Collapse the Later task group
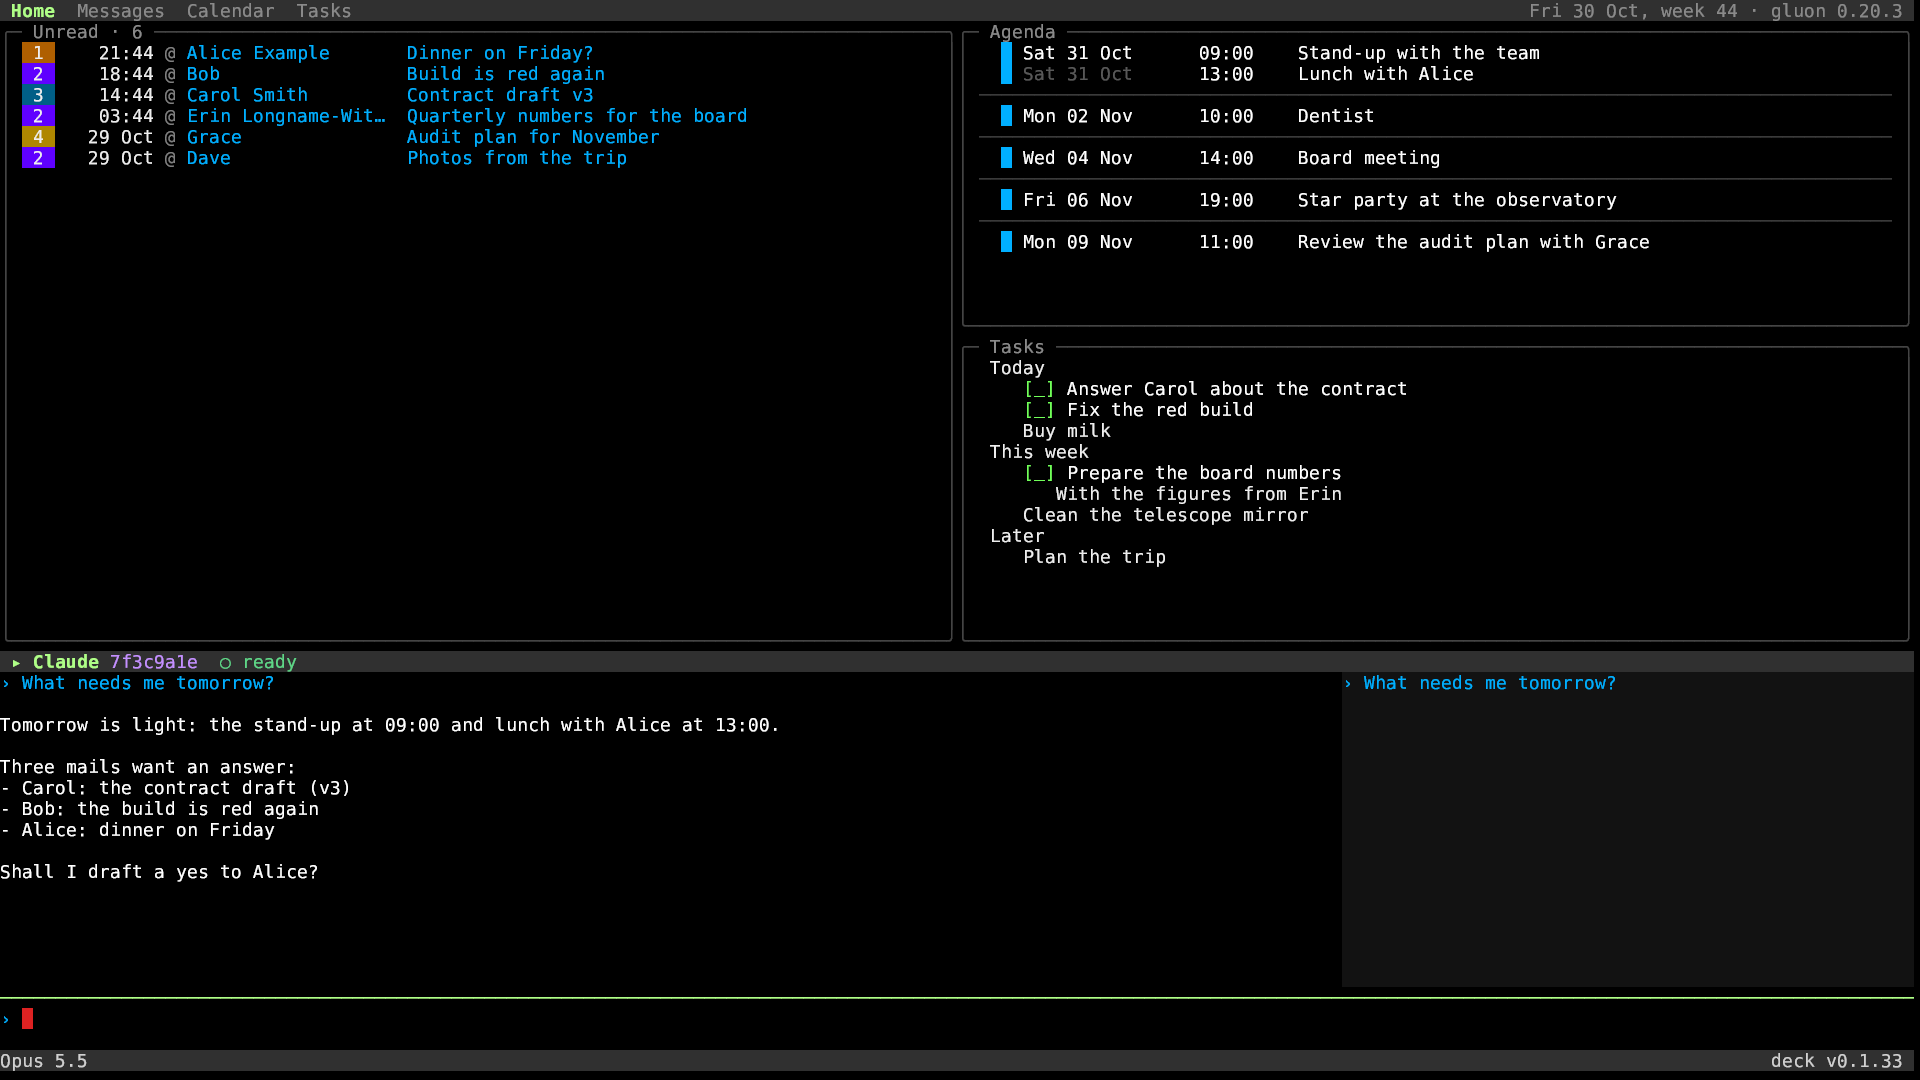 pyautogui.click(x=1016, y=536)
